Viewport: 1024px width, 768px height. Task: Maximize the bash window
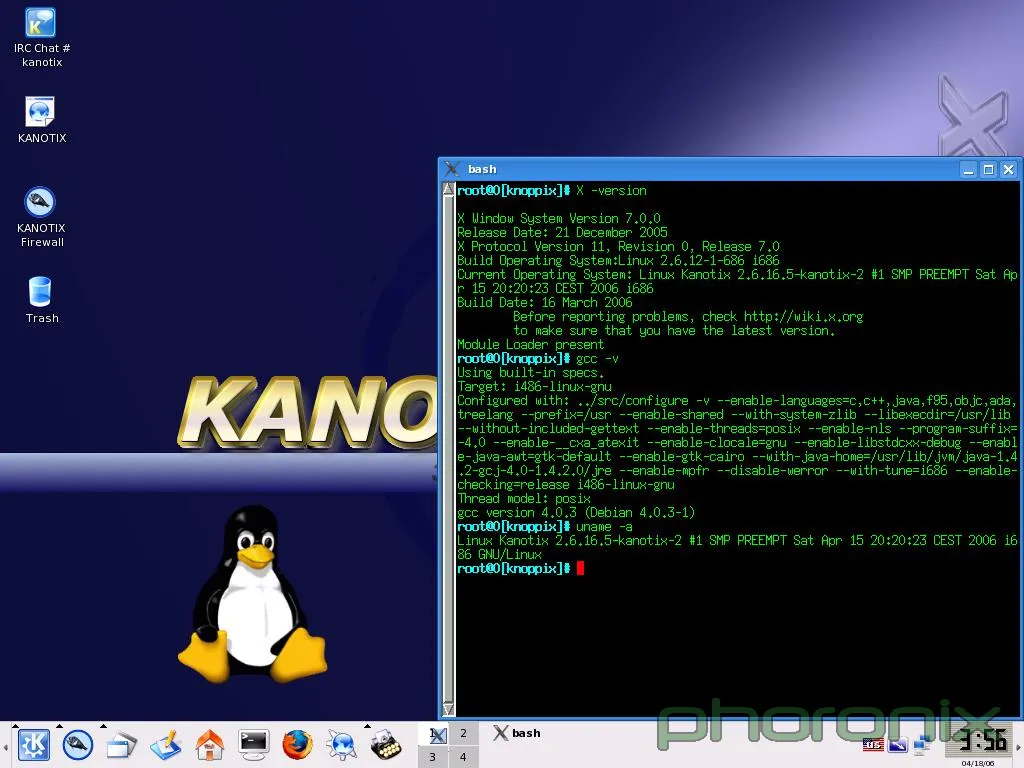989,170
